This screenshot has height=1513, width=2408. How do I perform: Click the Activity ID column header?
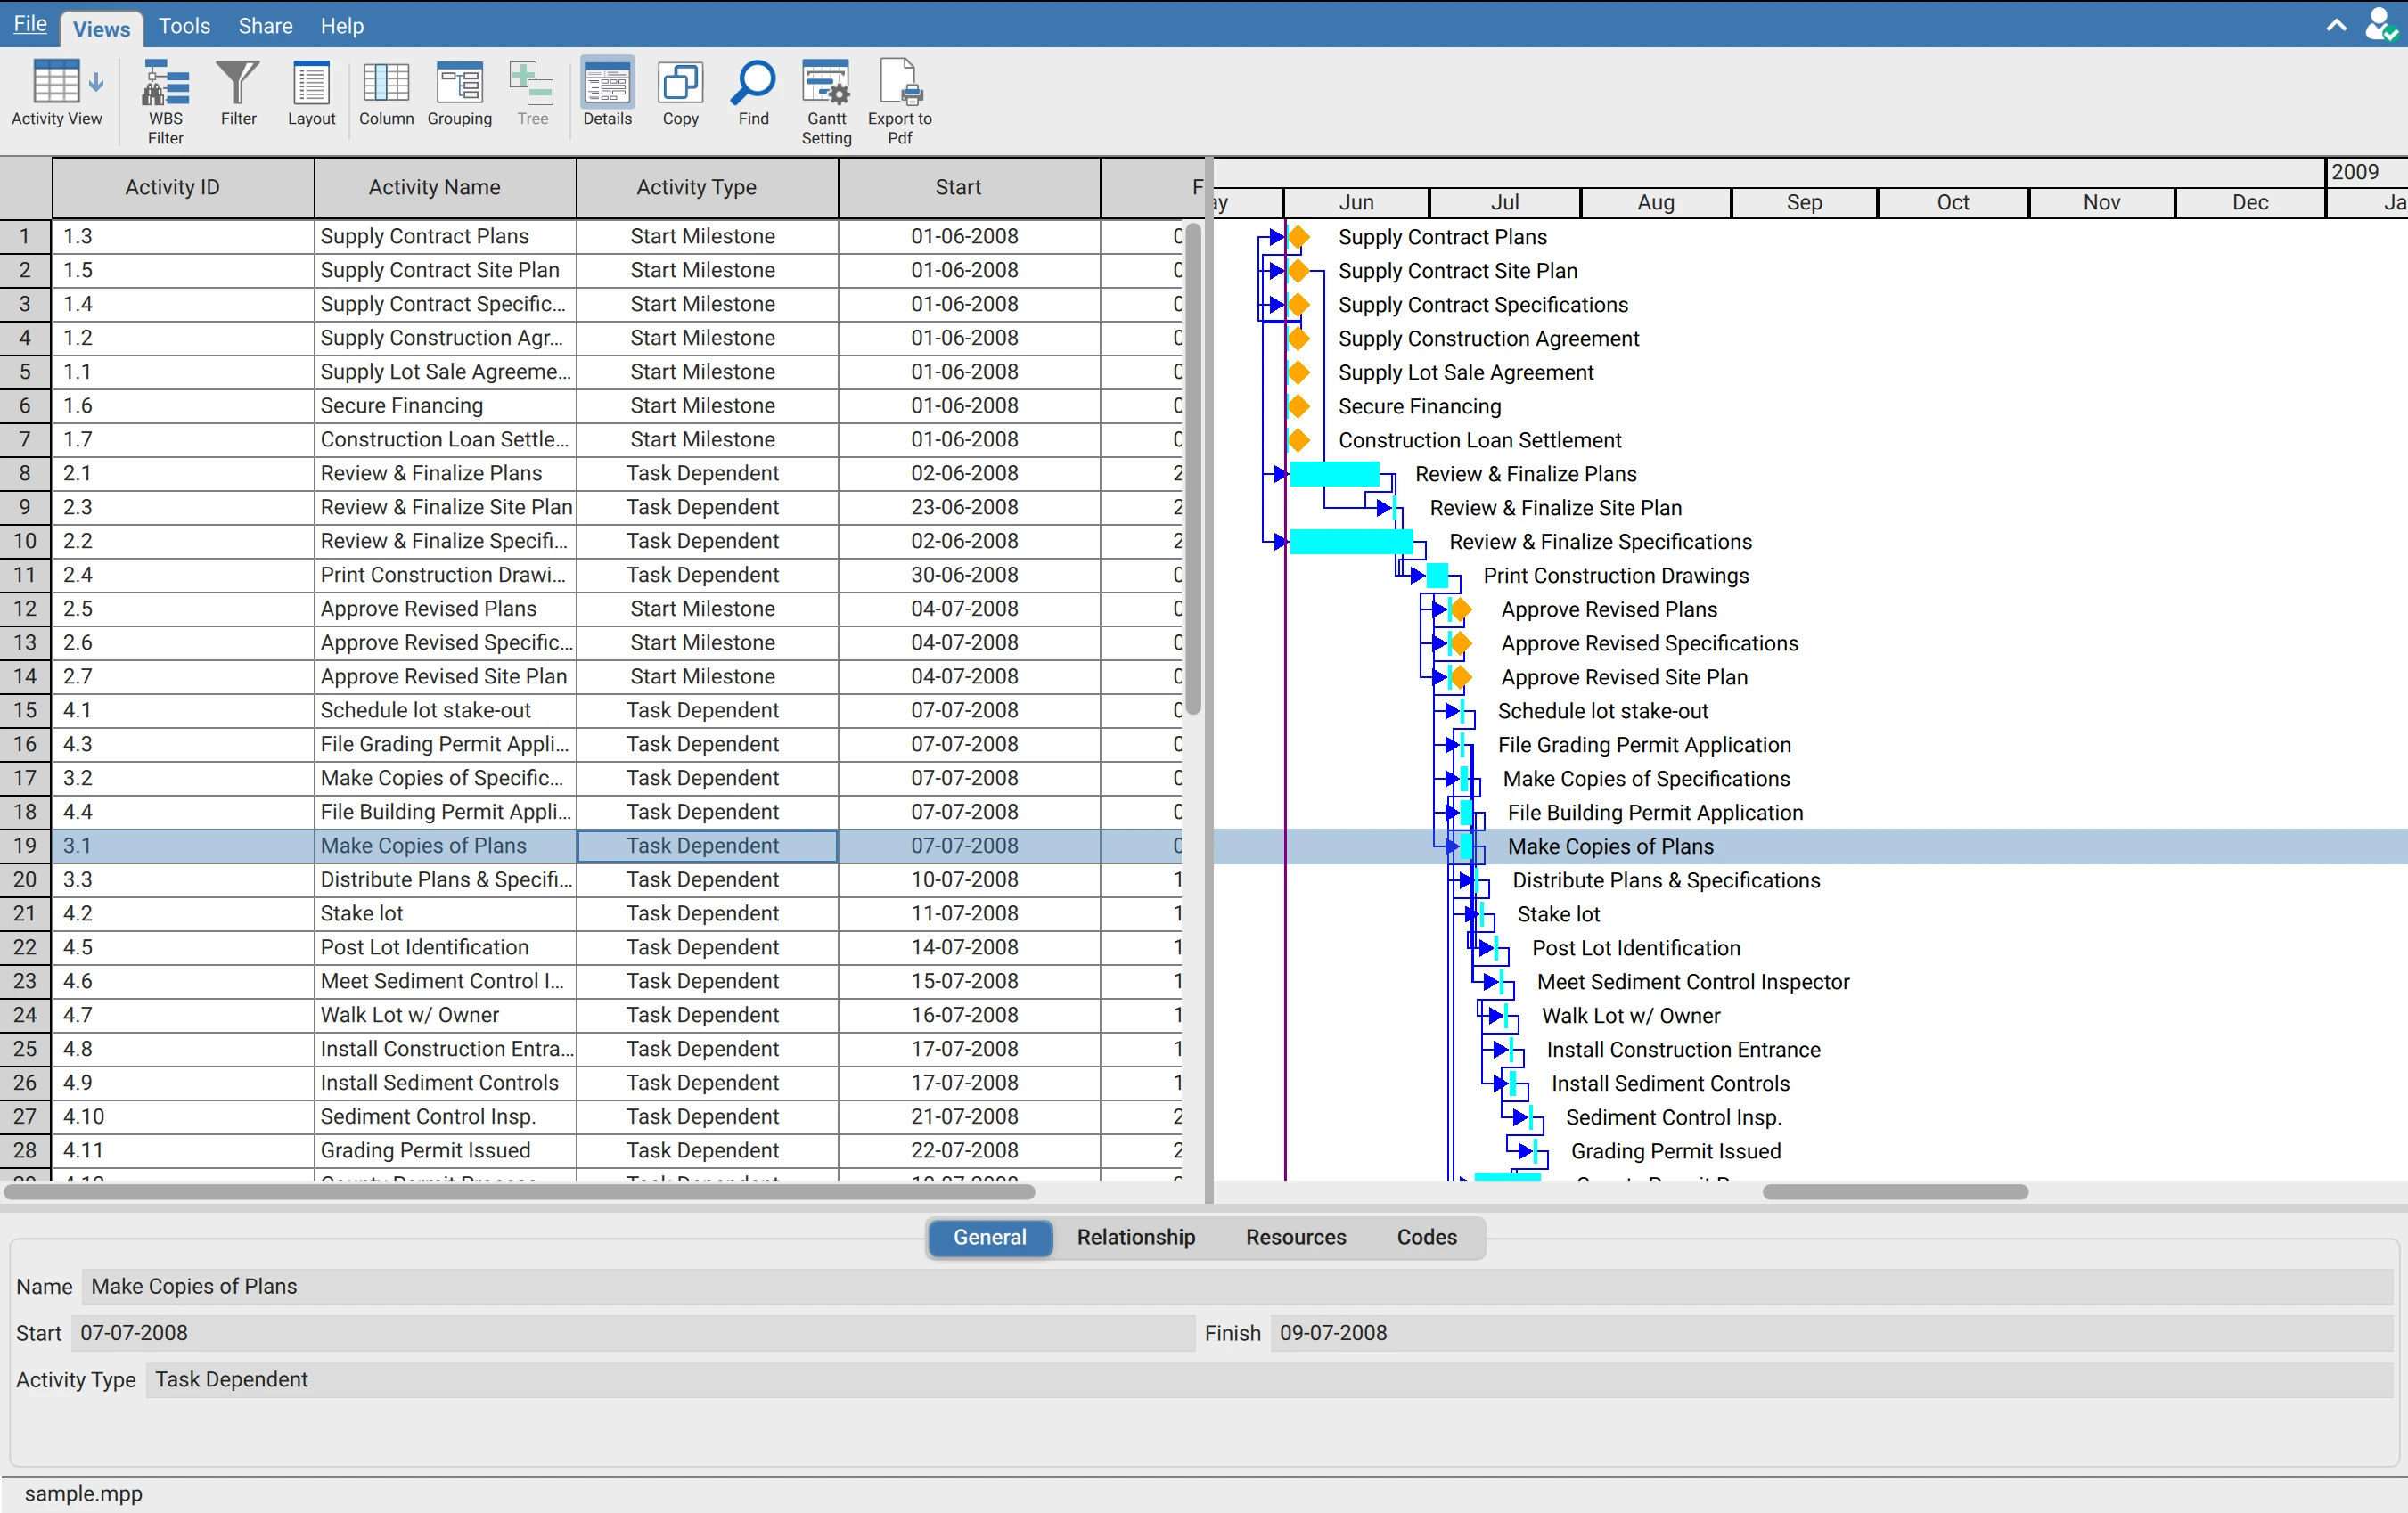183,187
